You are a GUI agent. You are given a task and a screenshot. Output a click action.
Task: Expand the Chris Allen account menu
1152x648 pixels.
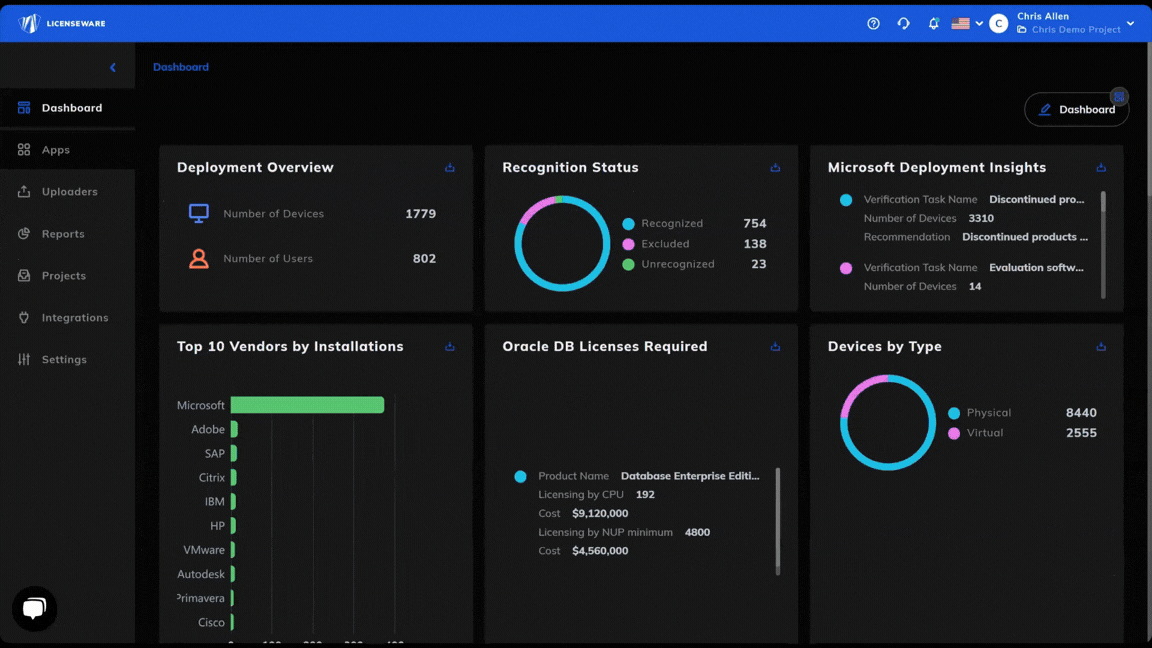(x=1130, y=24)
